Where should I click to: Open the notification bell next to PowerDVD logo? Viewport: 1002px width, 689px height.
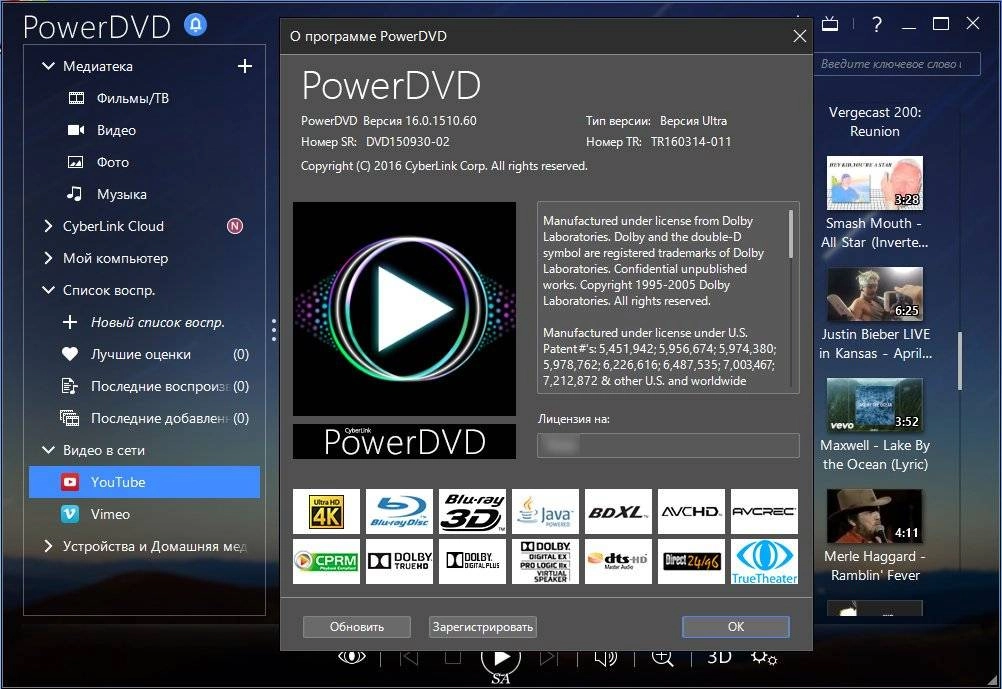[196, 25]
